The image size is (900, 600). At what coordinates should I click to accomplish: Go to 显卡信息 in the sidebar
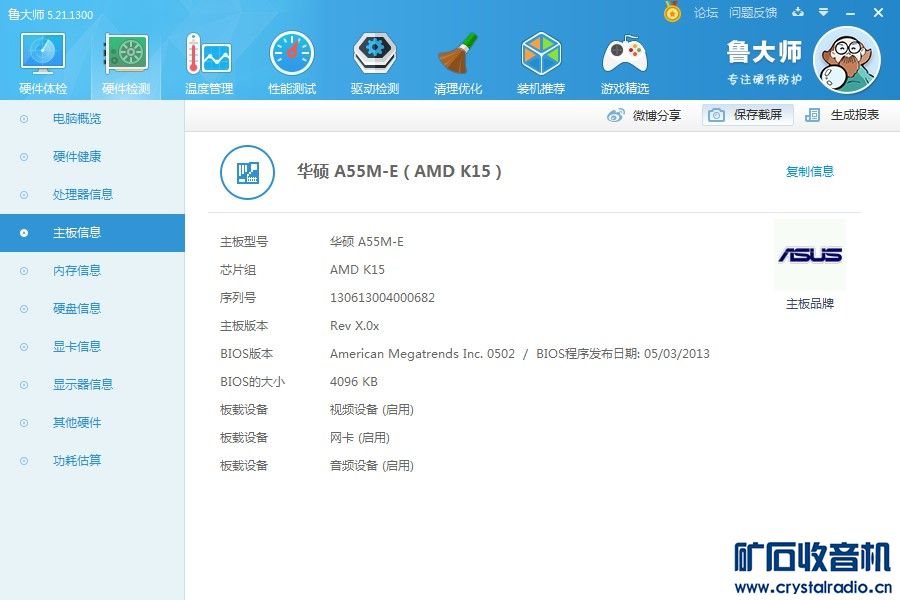(76, 346)
